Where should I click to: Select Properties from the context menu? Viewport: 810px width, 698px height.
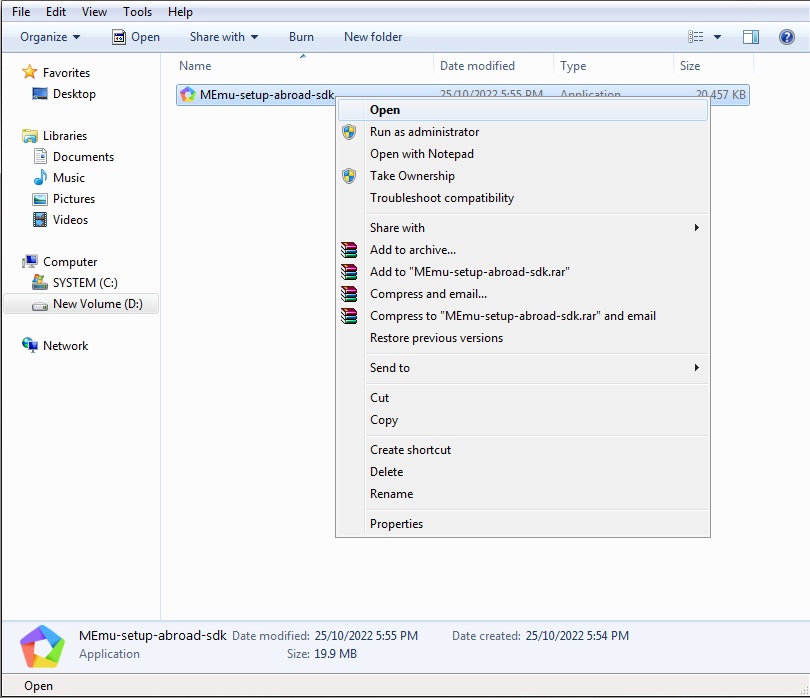[x=396, y=524]
